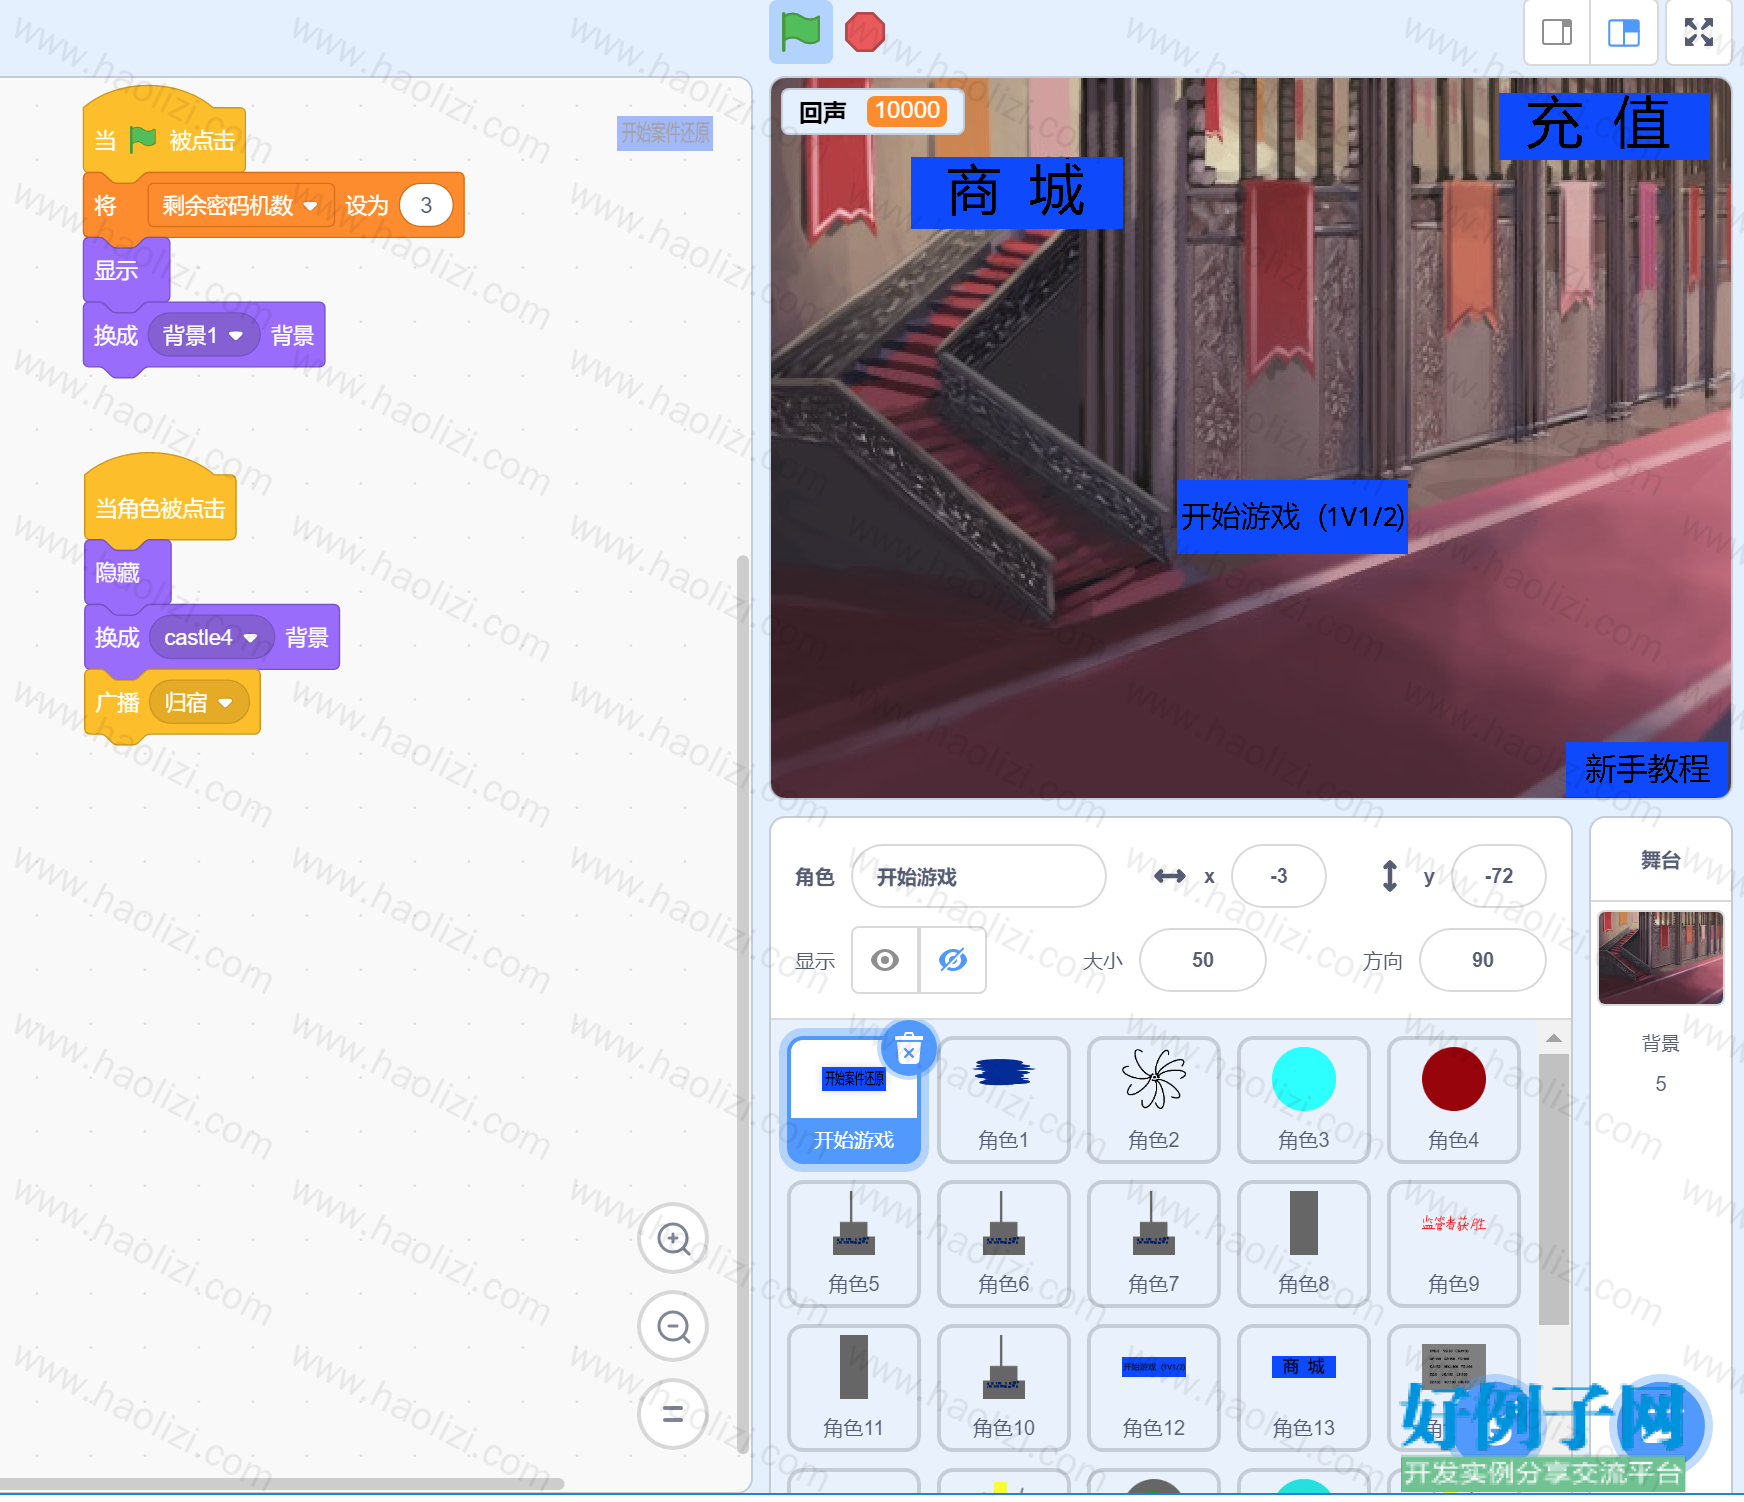Viewport: 1744px width, 1502px height.
Task: Open the 背景1 backdrop dropdown
Action: coord(203,336)
